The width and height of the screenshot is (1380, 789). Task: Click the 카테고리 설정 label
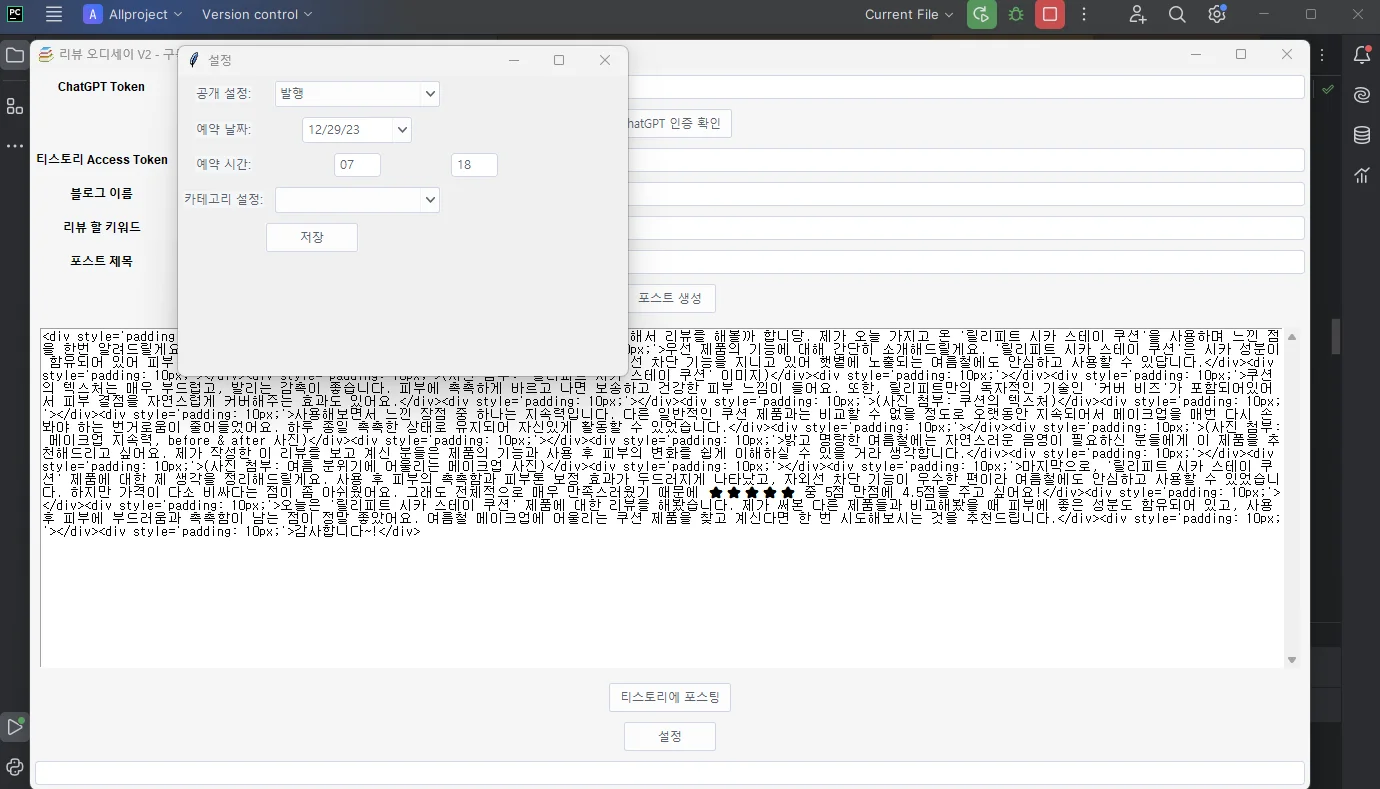point(224,199)
